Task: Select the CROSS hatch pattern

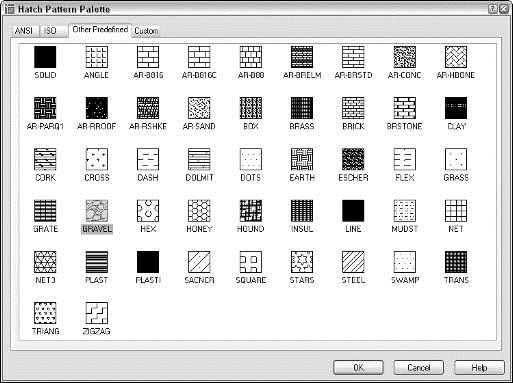Action: (x=97, y=159)
